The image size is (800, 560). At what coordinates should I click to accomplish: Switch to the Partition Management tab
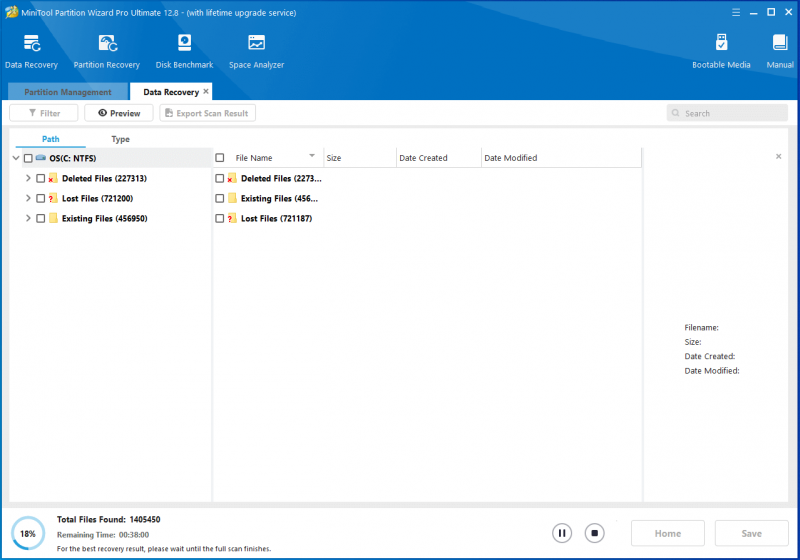coord(68,92)
